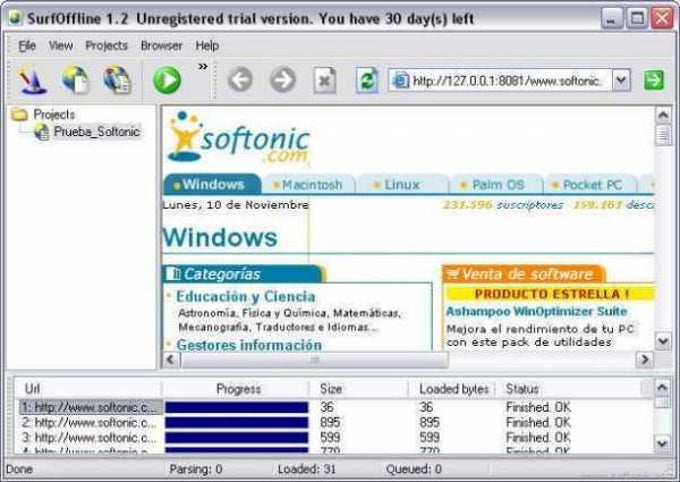Open Educación y Ciencia category link
The width and height of the screenshot is (680, 482).
pos(245,296)
